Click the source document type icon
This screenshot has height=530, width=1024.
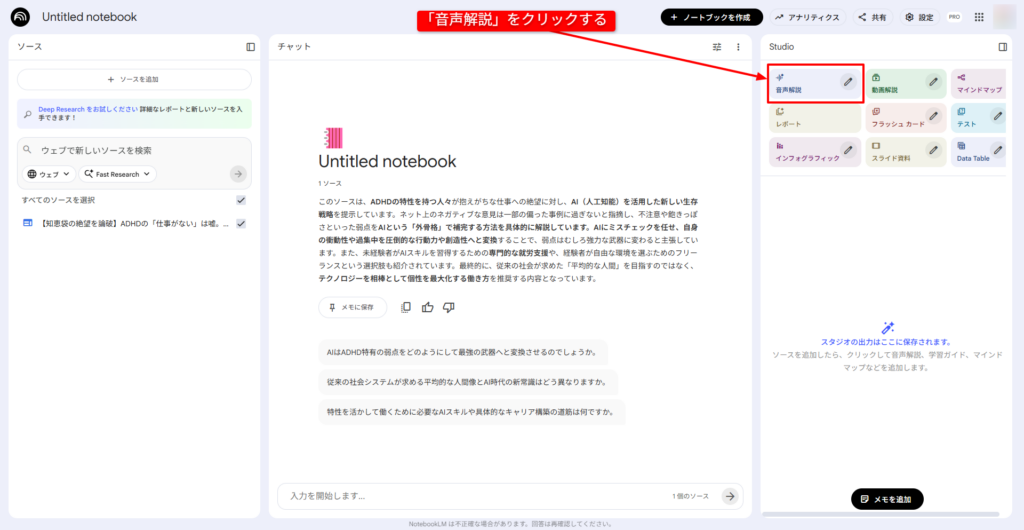(x=27, y=223)
